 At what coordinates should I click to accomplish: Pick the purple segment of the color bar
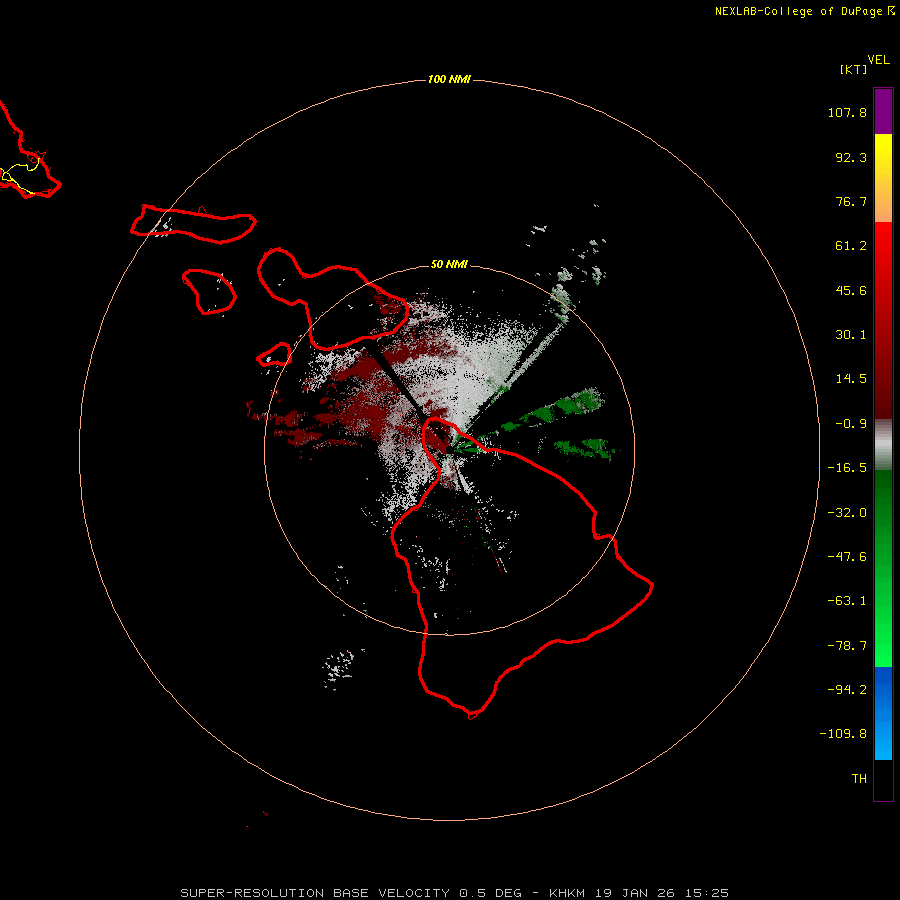(x=883, y=111)
